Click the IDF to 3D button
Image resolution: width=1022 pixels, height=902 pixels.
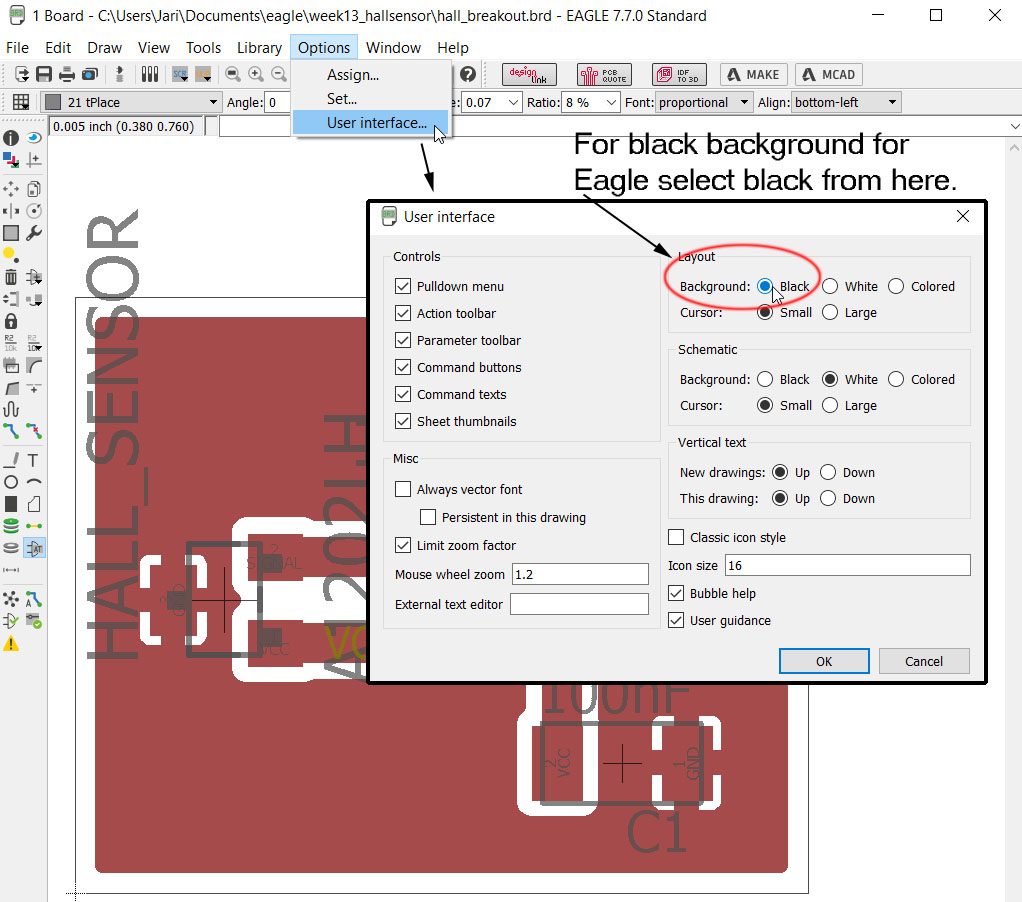pos(679,74)
